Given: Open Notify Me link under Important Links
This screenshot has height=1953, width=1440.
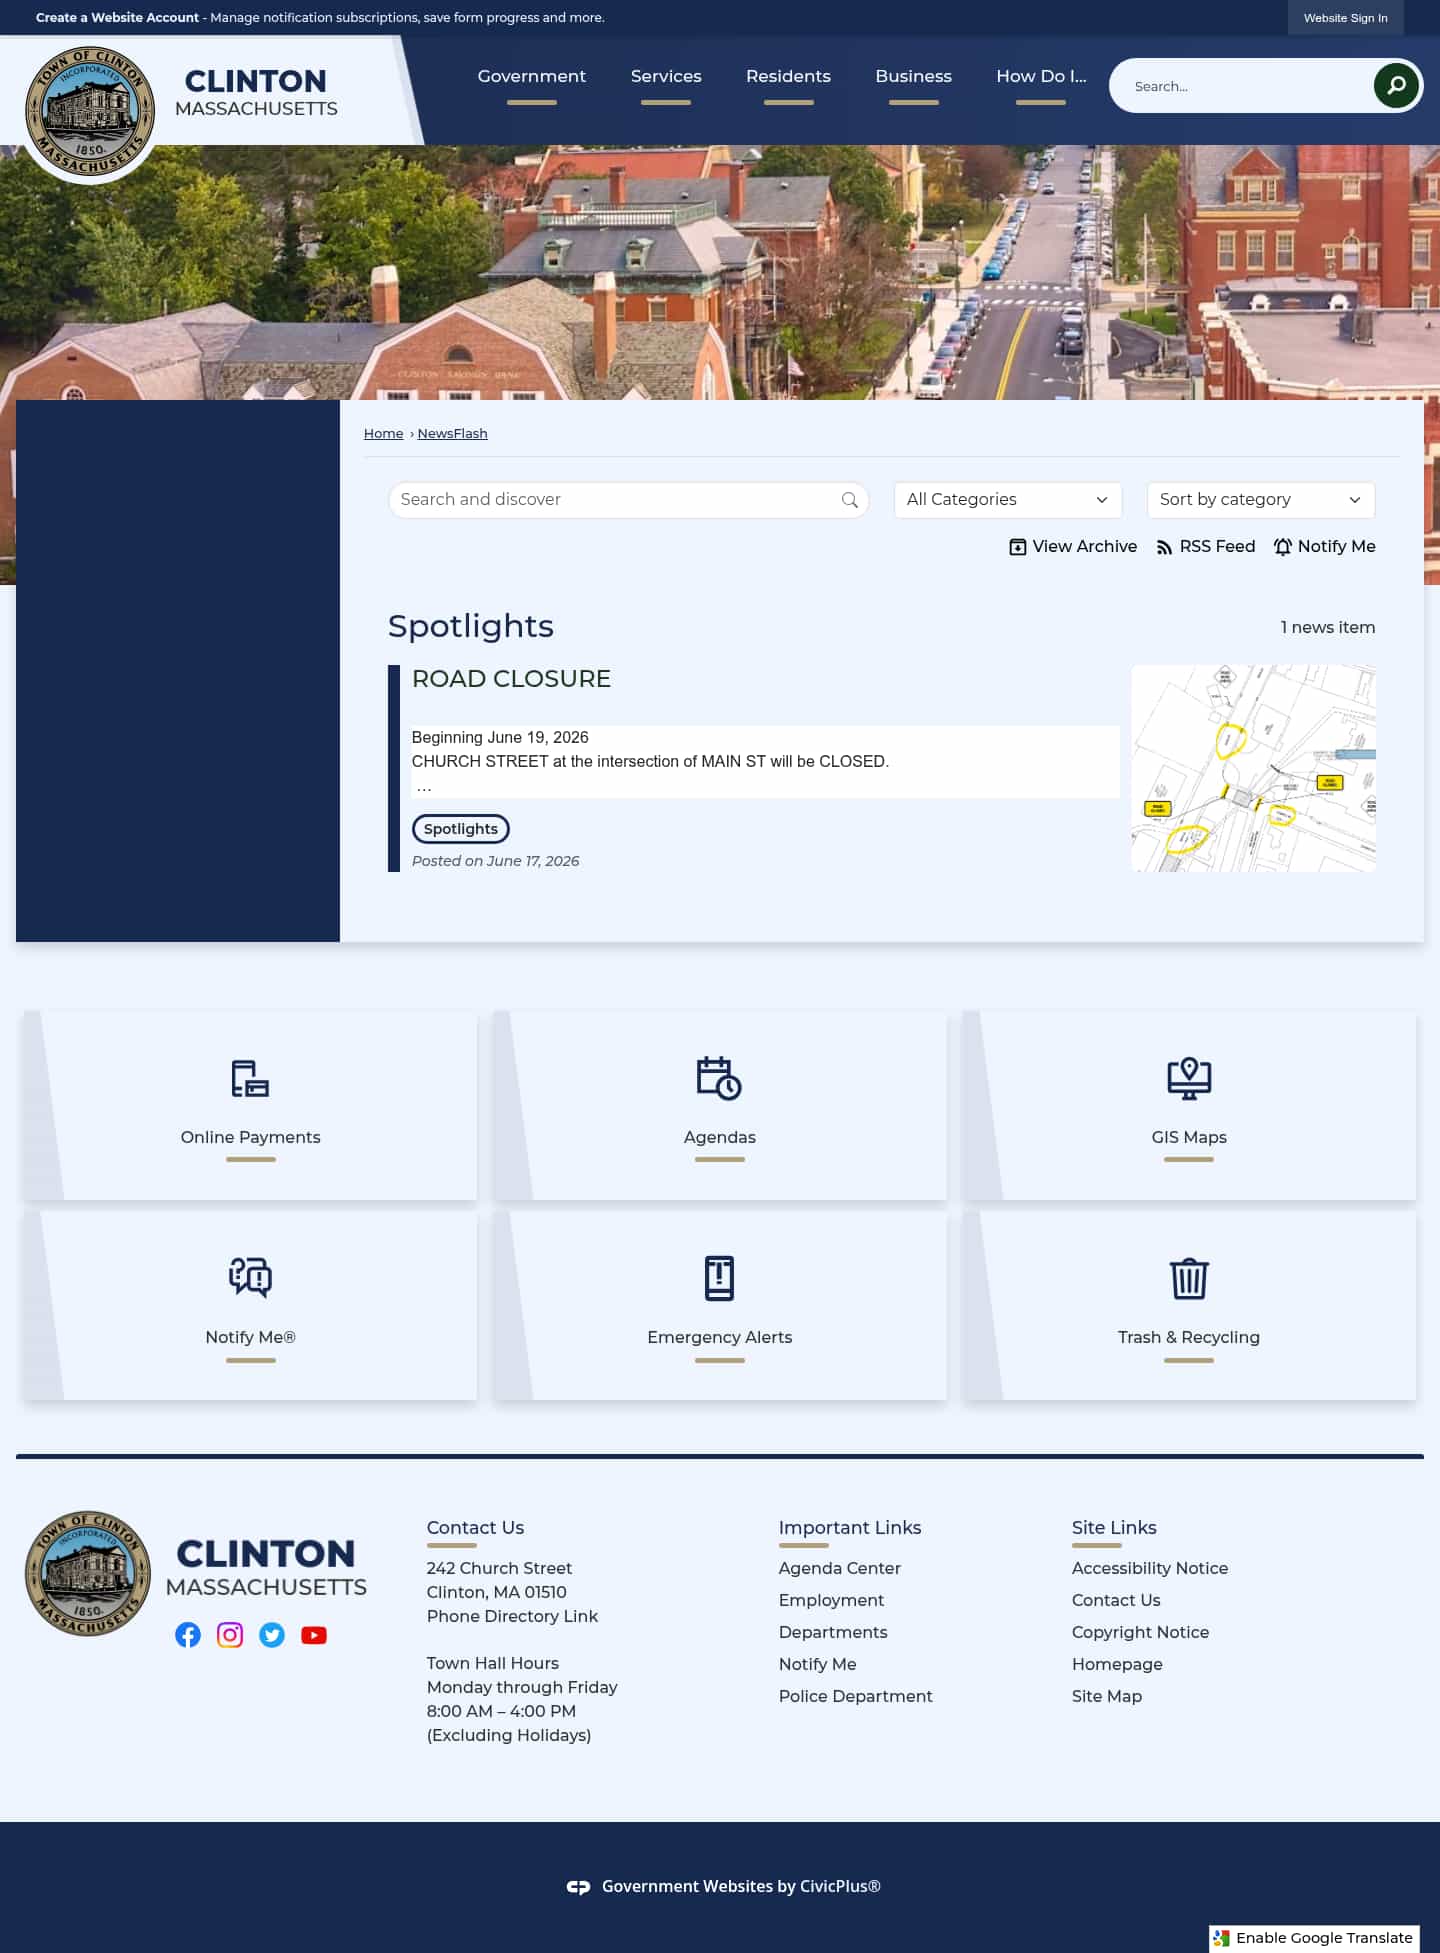Looking at the screenshot, I should point(817,1664).
